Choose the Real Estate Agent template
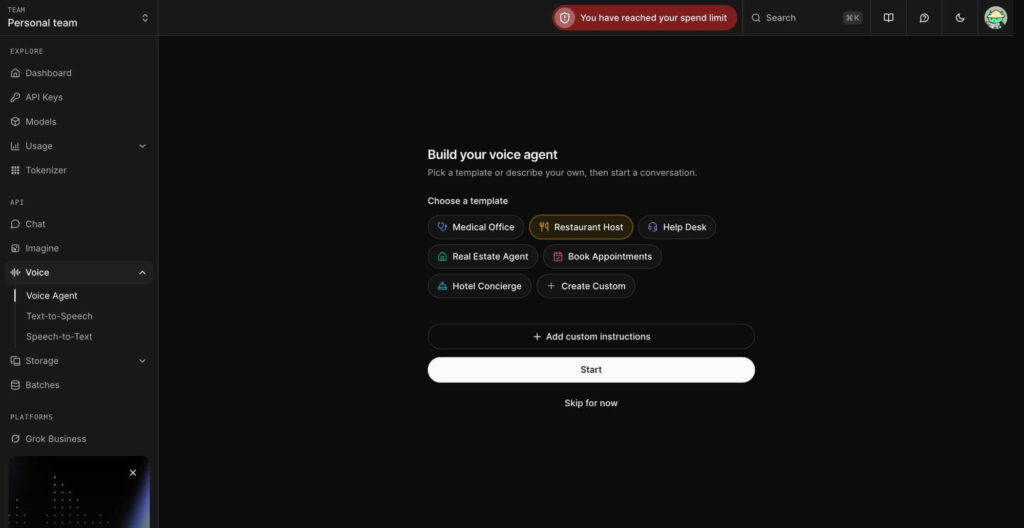1024x528 pixels. [483, 257]
